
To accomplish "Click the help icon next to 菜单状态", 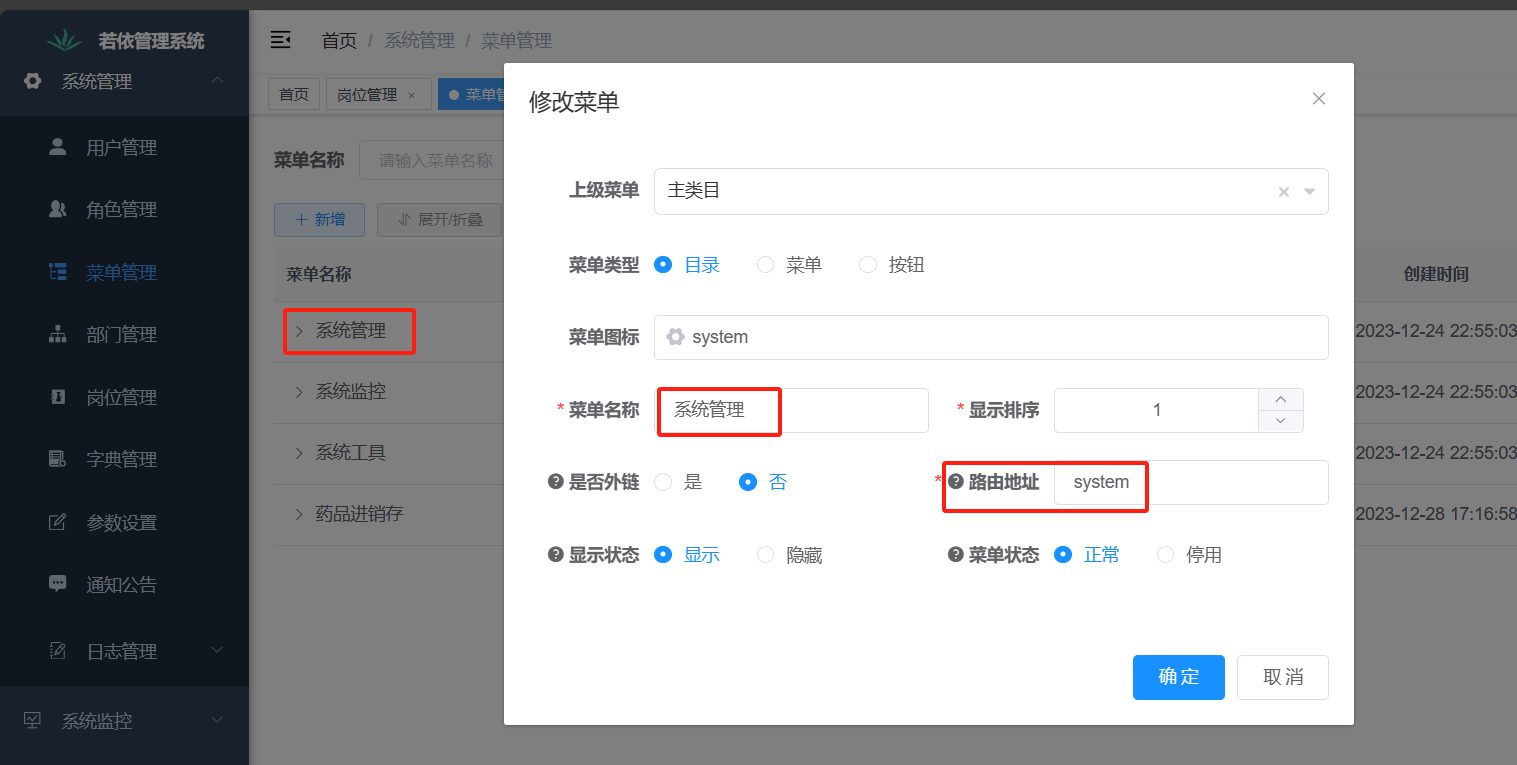I will click(956, 555).
